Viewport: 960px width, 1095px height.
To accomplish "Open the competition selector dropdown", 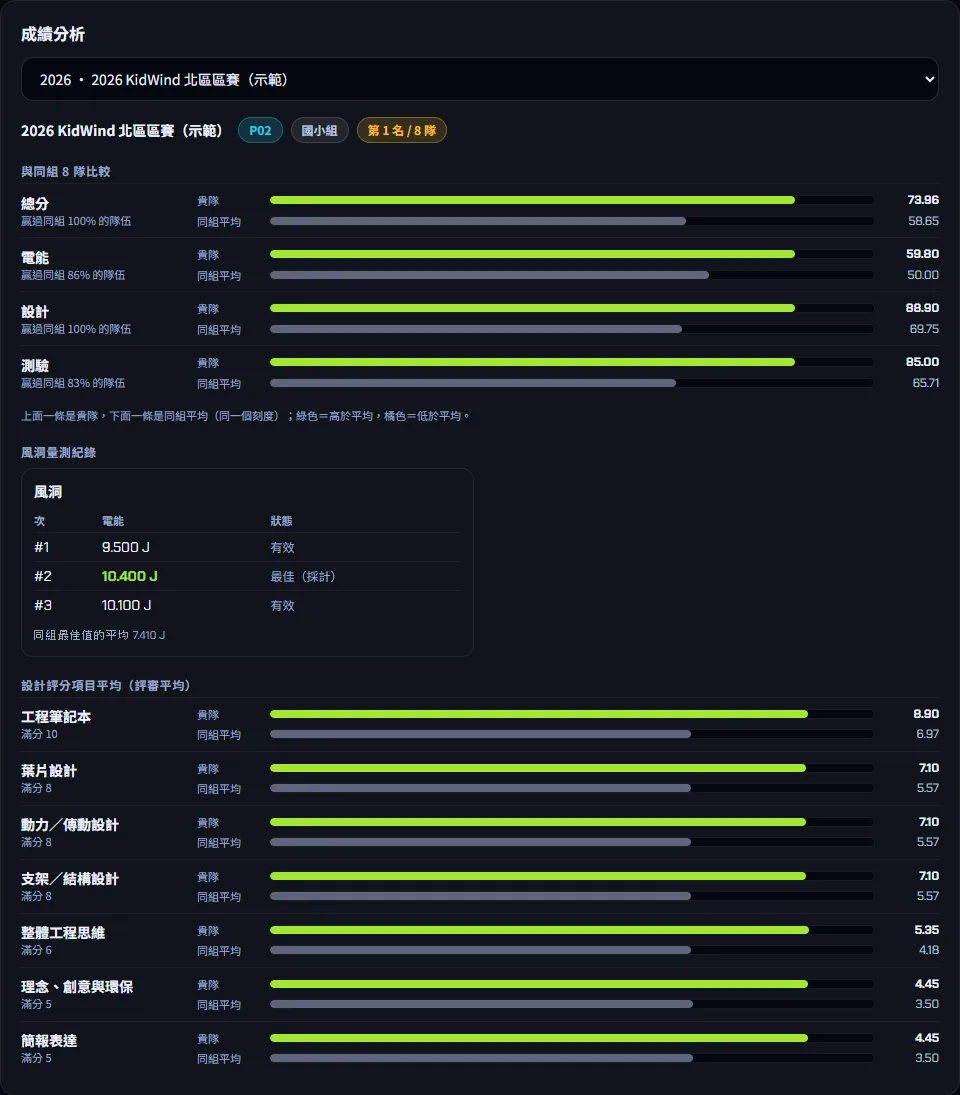I will pos(480,79).
